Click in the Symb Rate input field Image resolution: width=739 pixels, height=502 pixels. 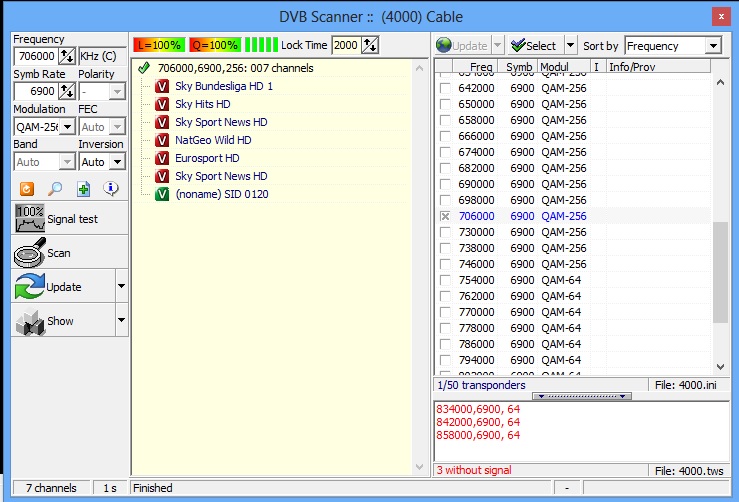36,91
